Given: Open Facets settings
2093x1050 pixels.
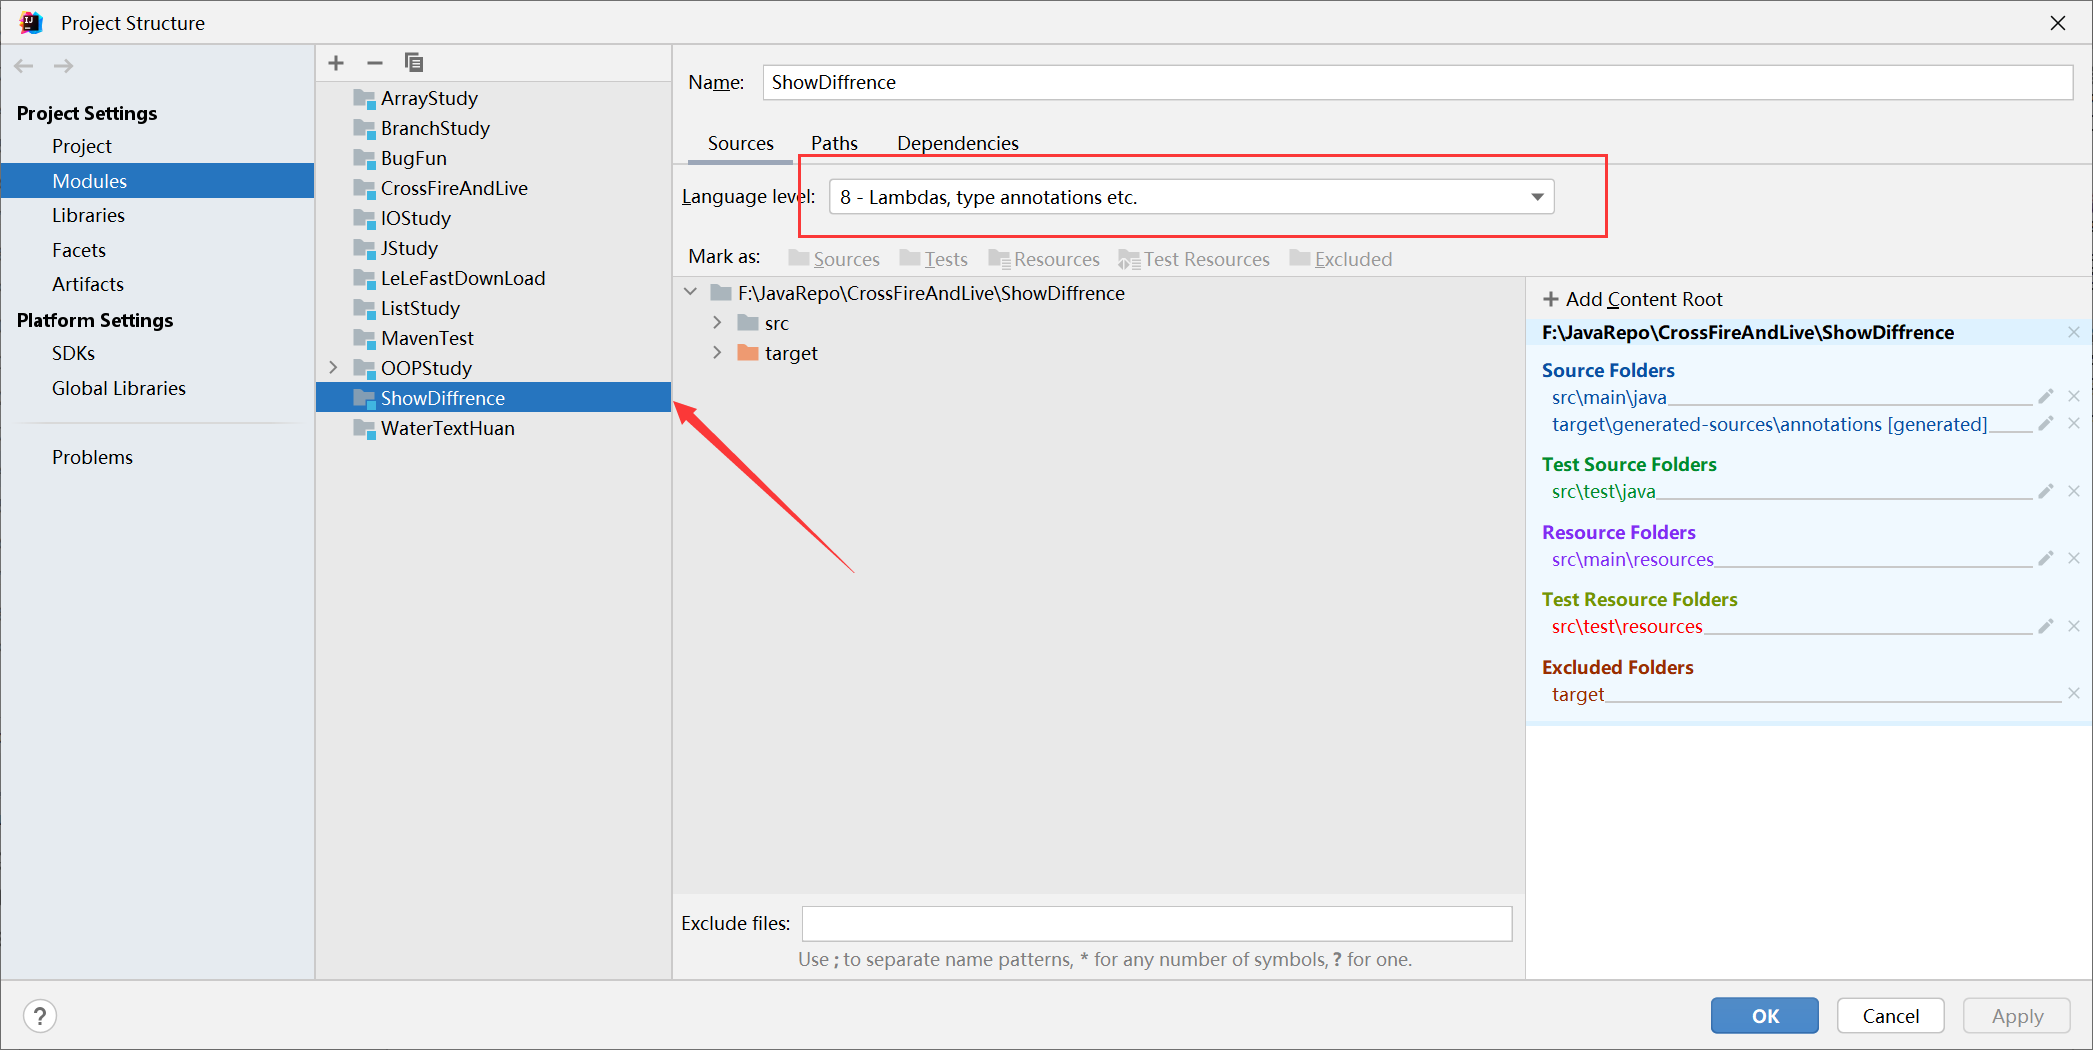Looking at the screenshot, I should (79, 250).
